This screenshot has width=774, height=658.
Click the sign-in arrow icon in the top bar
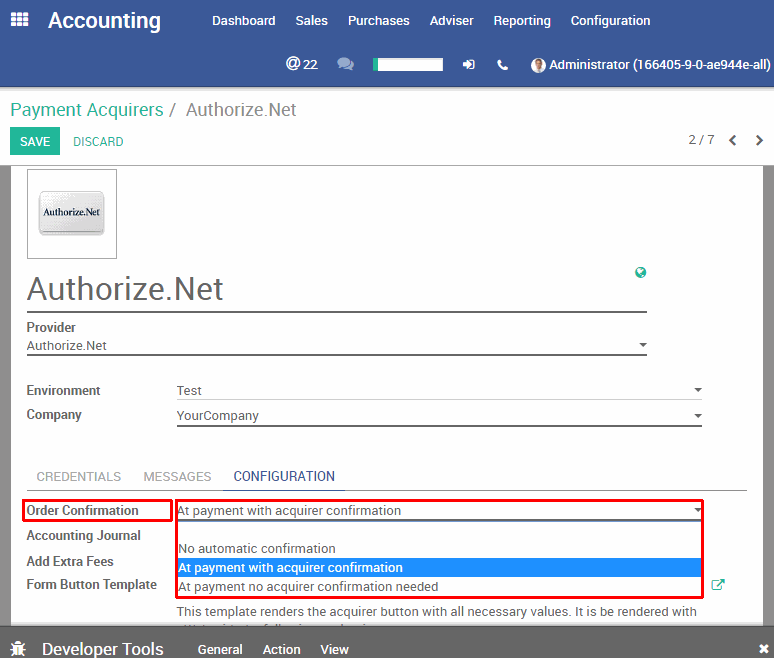468,65
